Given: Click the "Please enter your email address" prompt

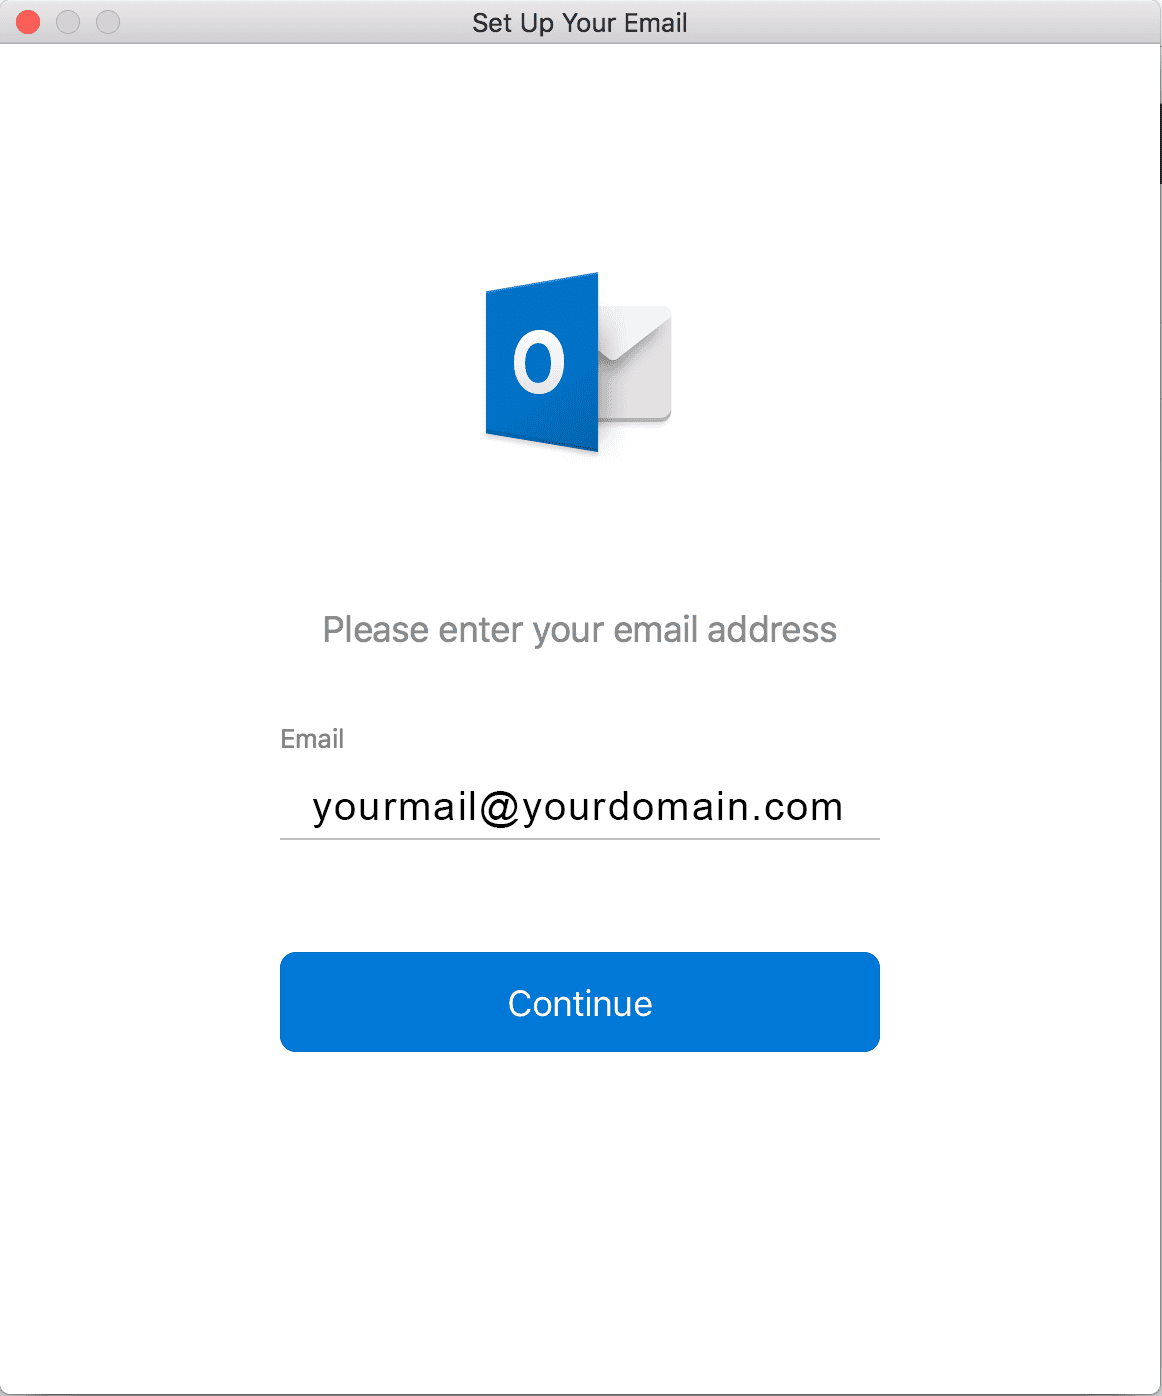Looking at the screenshot, I should point(580,630).
